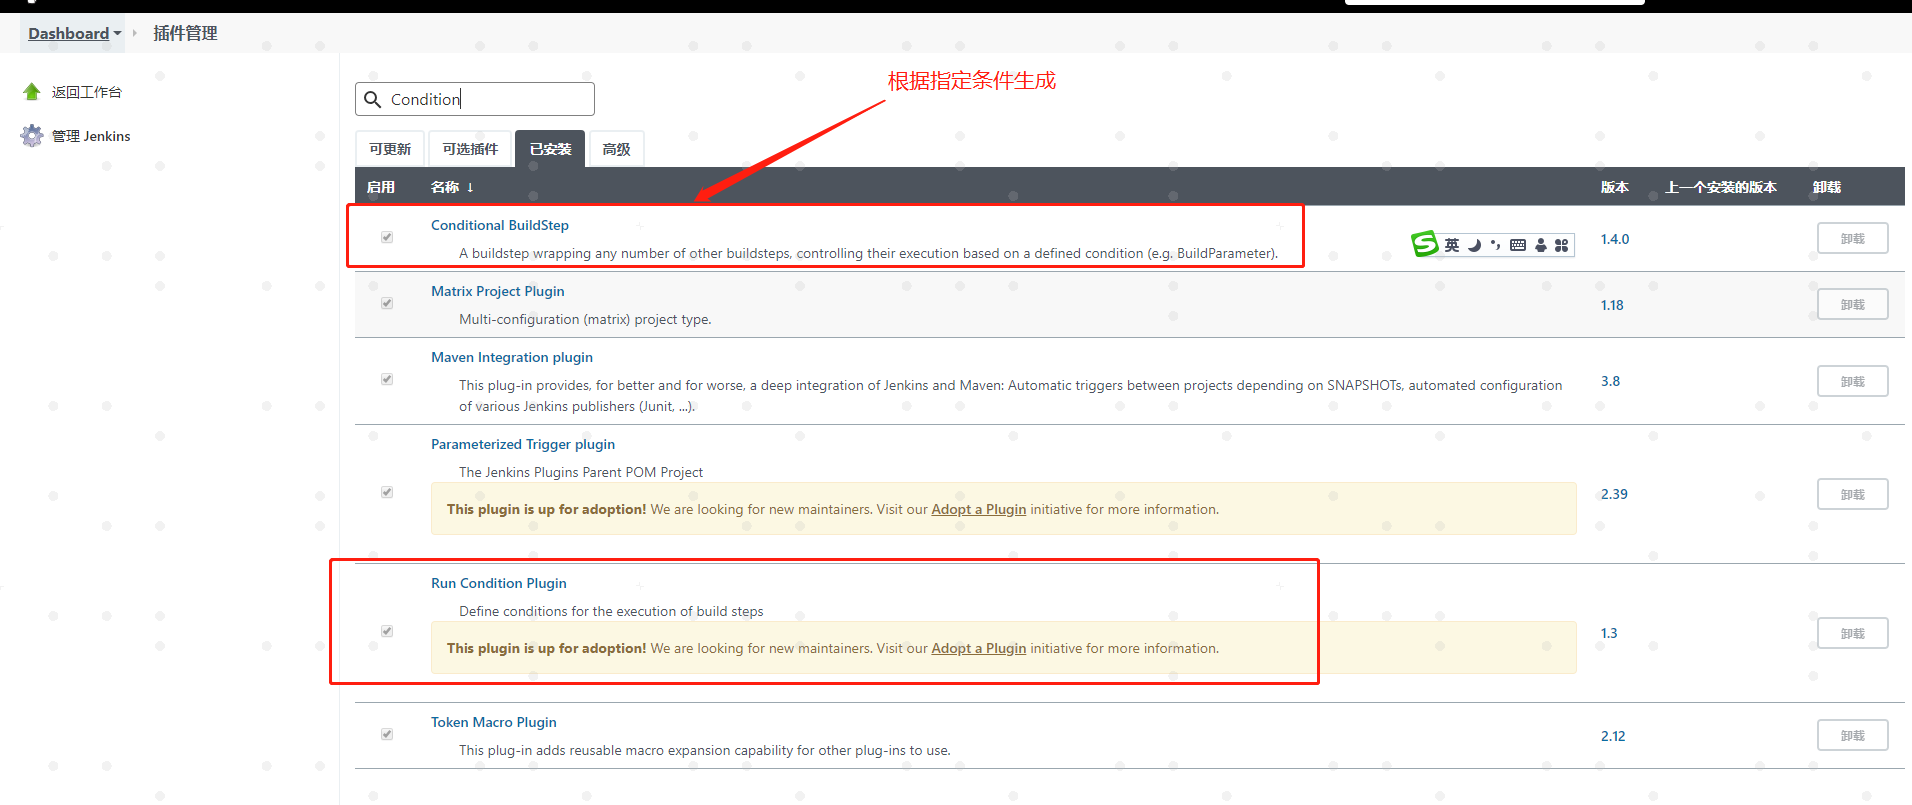Toggle the punctuation icon in the Sogou bar
Screen dimensions: 1912x805
tap(1495, 245)
